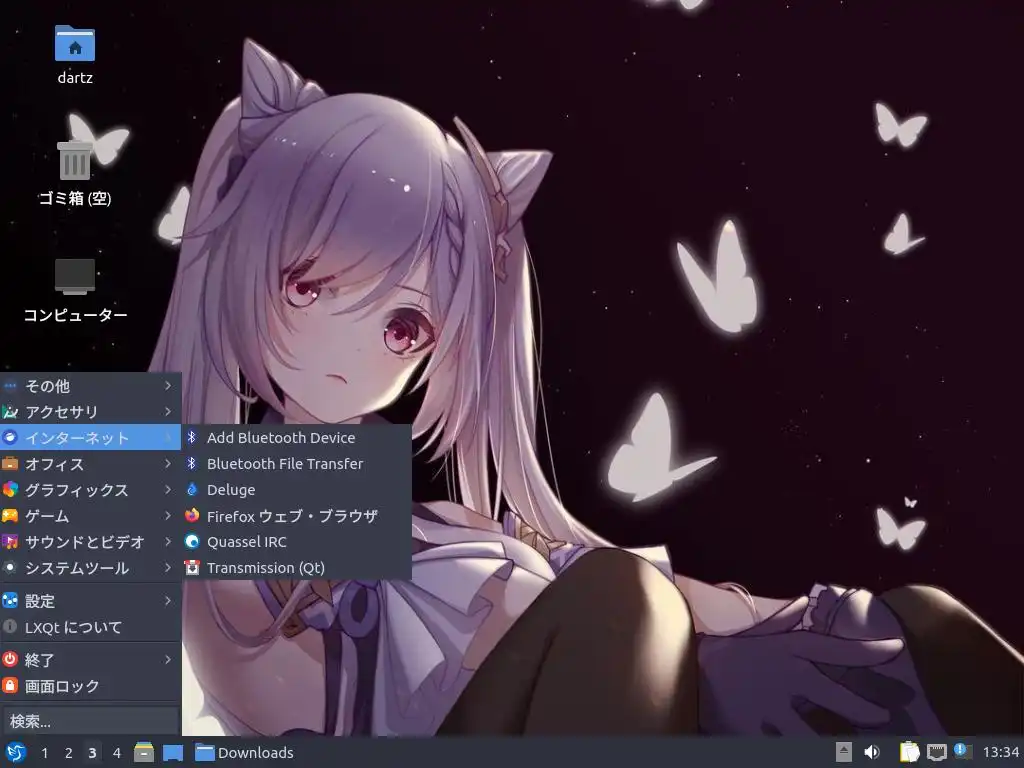Switch to desktop 3

coord(93,753)
